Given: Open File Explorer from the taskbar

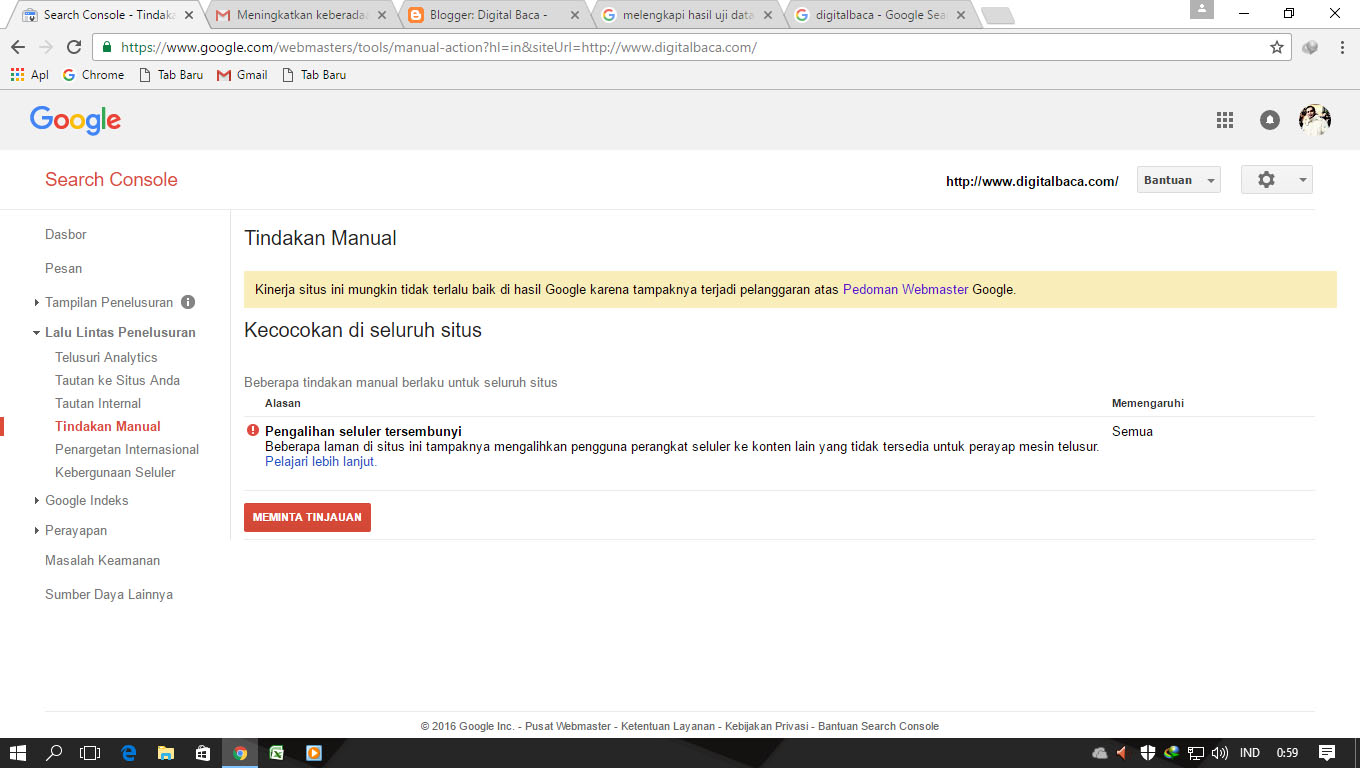Looking at the screenshot, I should click(165, 753).
